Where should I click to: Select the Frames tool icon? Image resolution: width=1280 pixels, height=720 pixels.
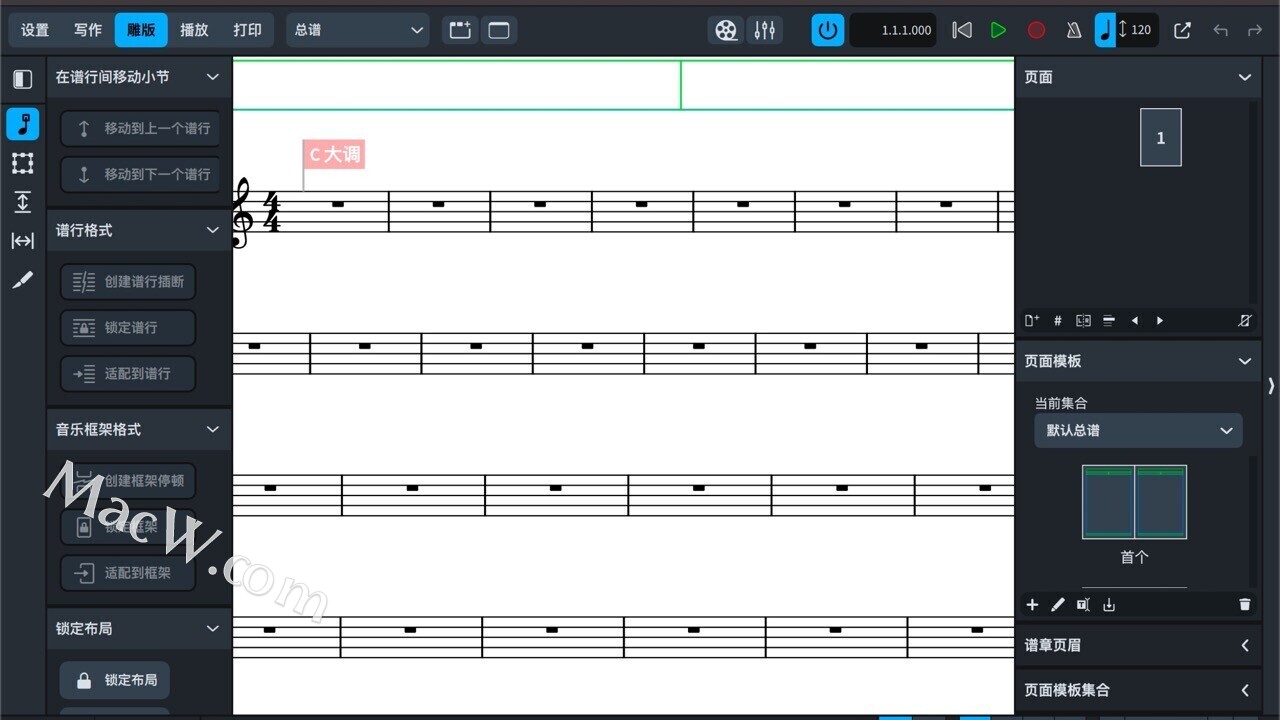point(23,163)
